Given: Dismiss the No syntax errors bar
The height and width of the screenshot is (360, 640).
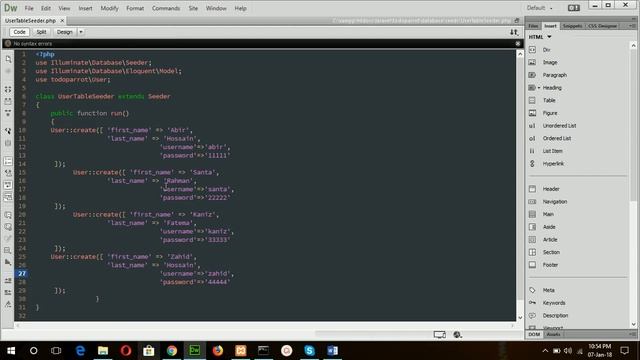Looking at the screenshot, I should point(518,43).
